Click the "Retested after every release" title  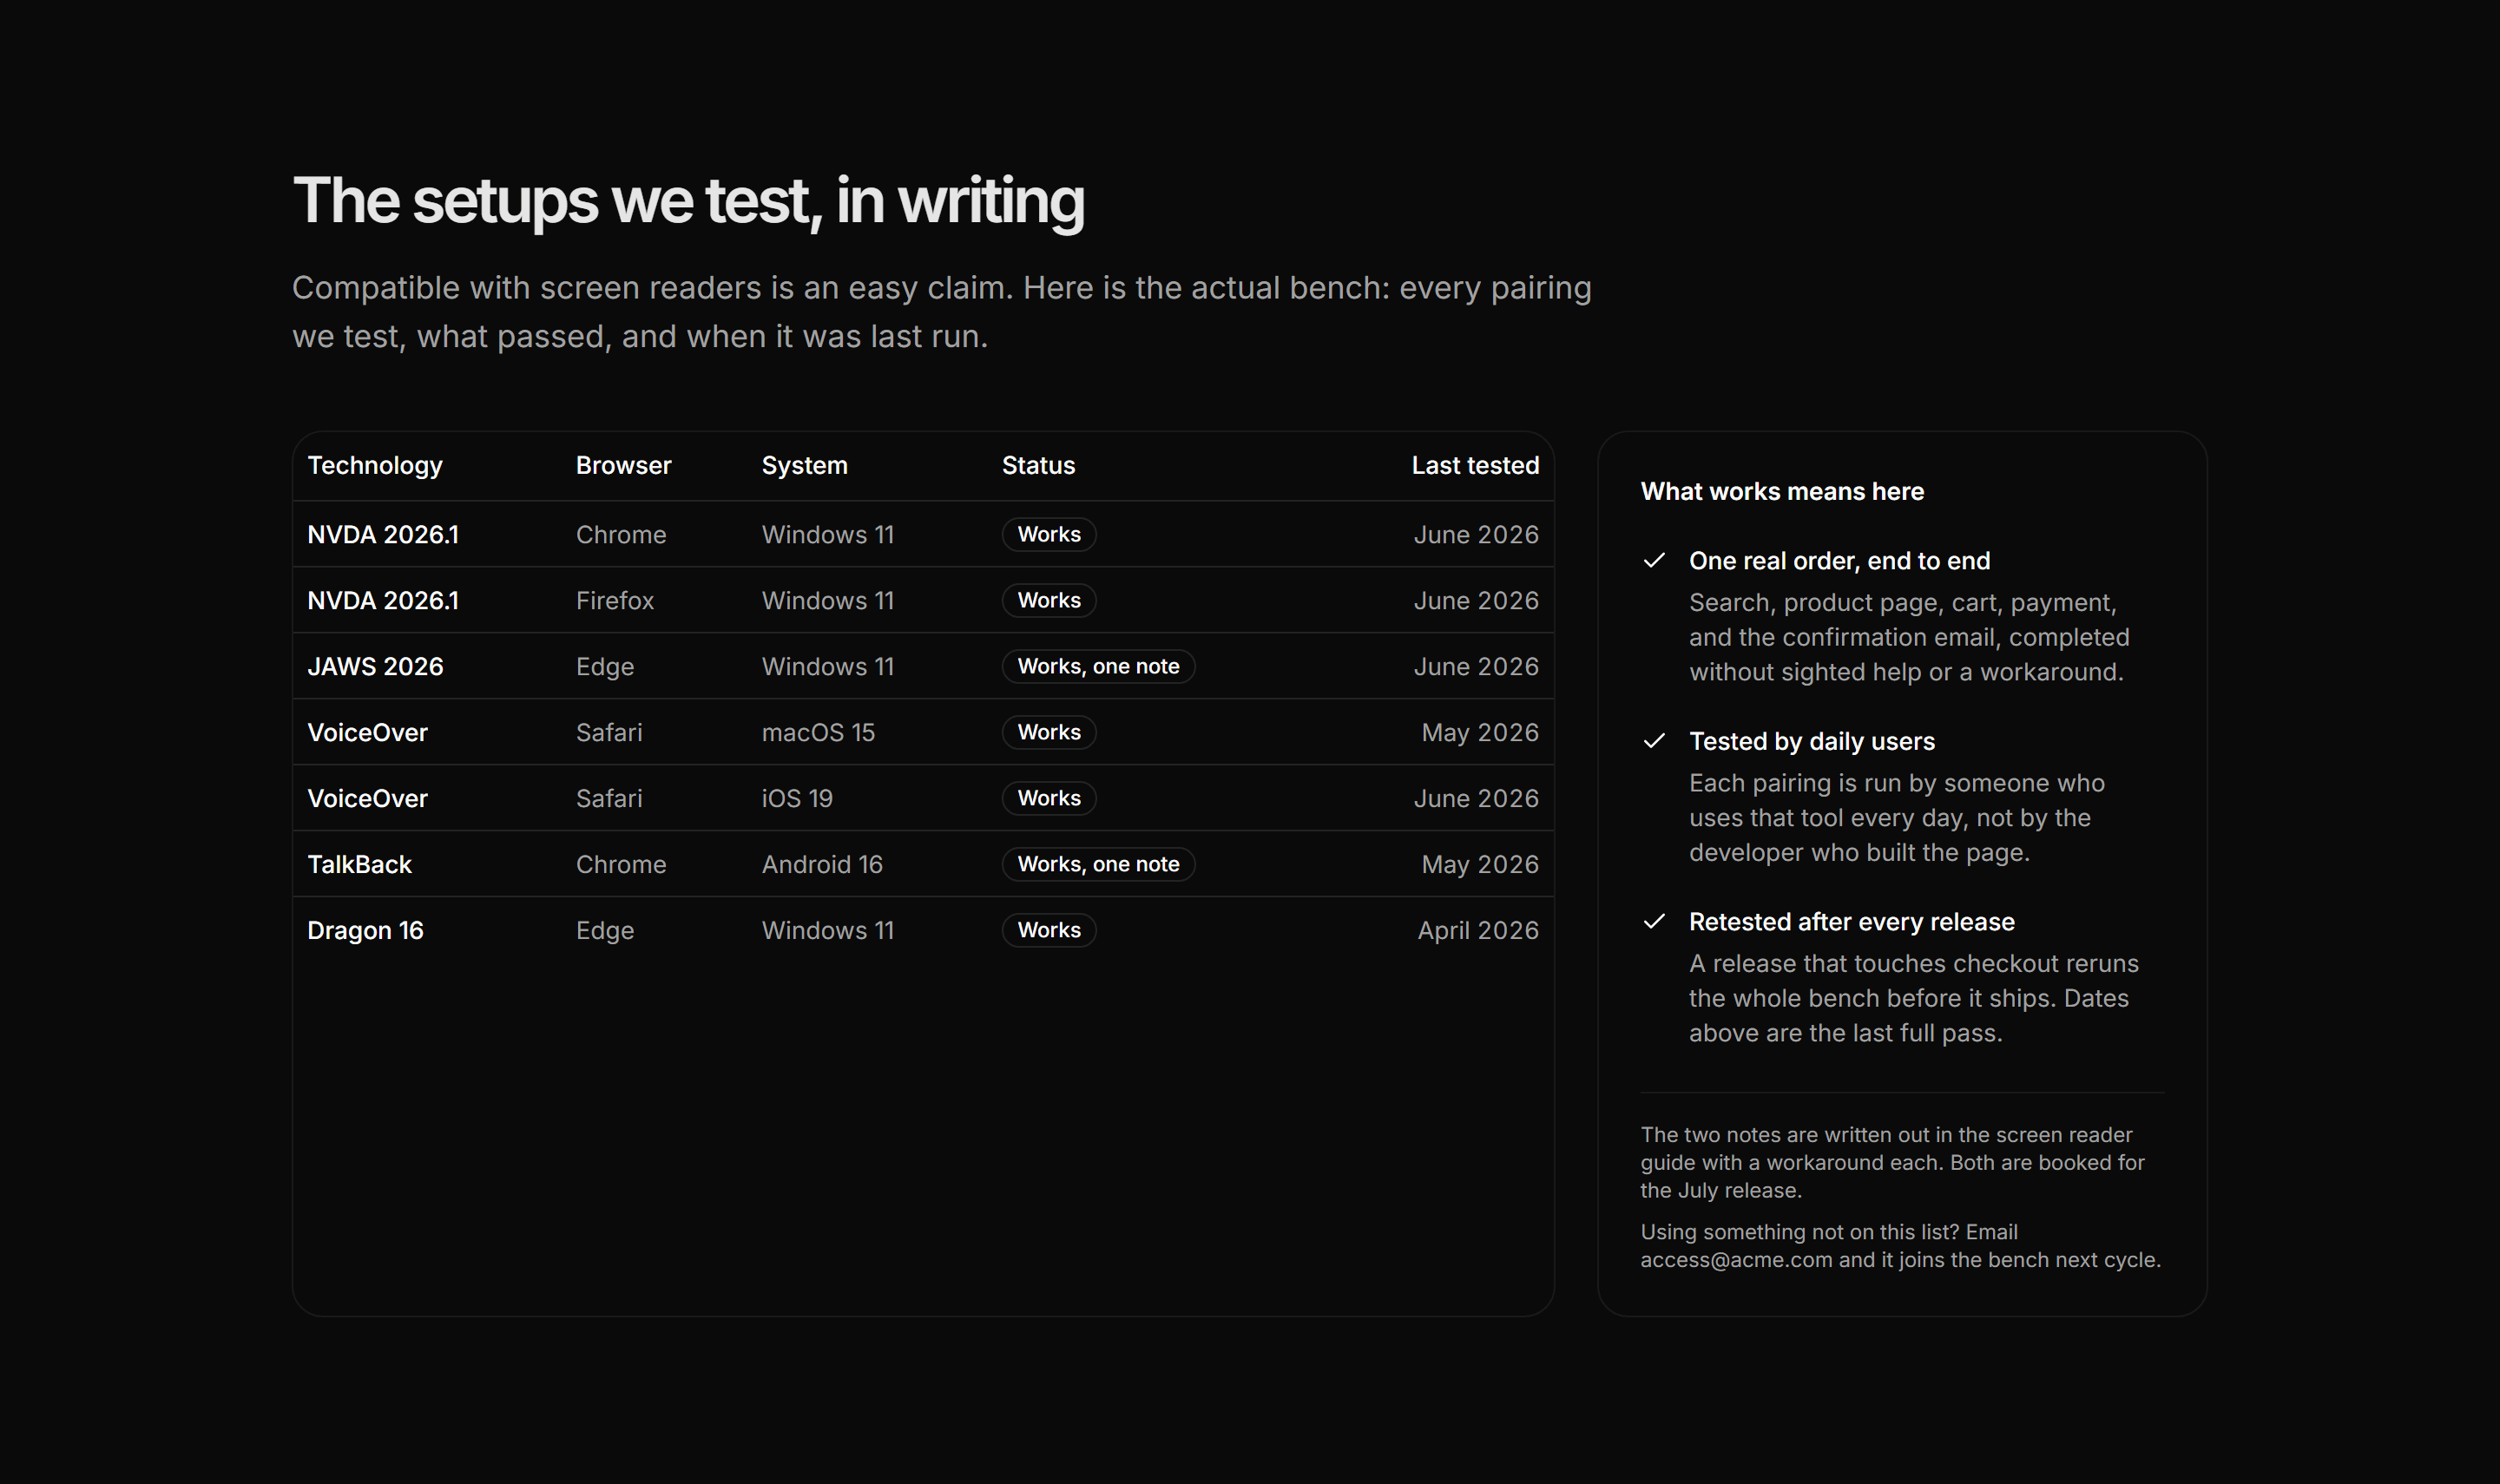[1852, 921]
